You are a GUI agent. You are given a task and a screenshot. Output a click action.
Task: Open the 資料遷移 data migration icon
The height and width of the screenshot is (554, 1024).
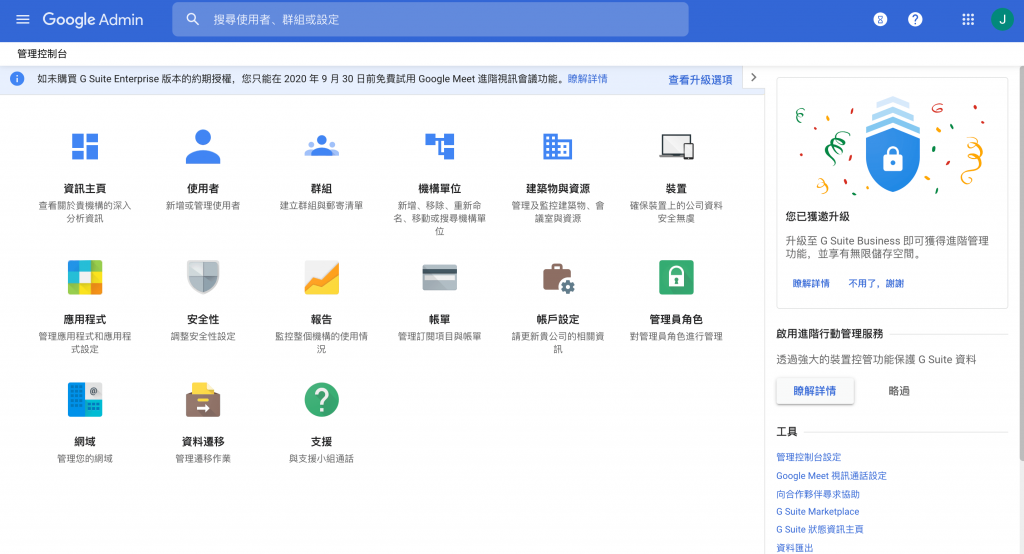tap(203, 399)
